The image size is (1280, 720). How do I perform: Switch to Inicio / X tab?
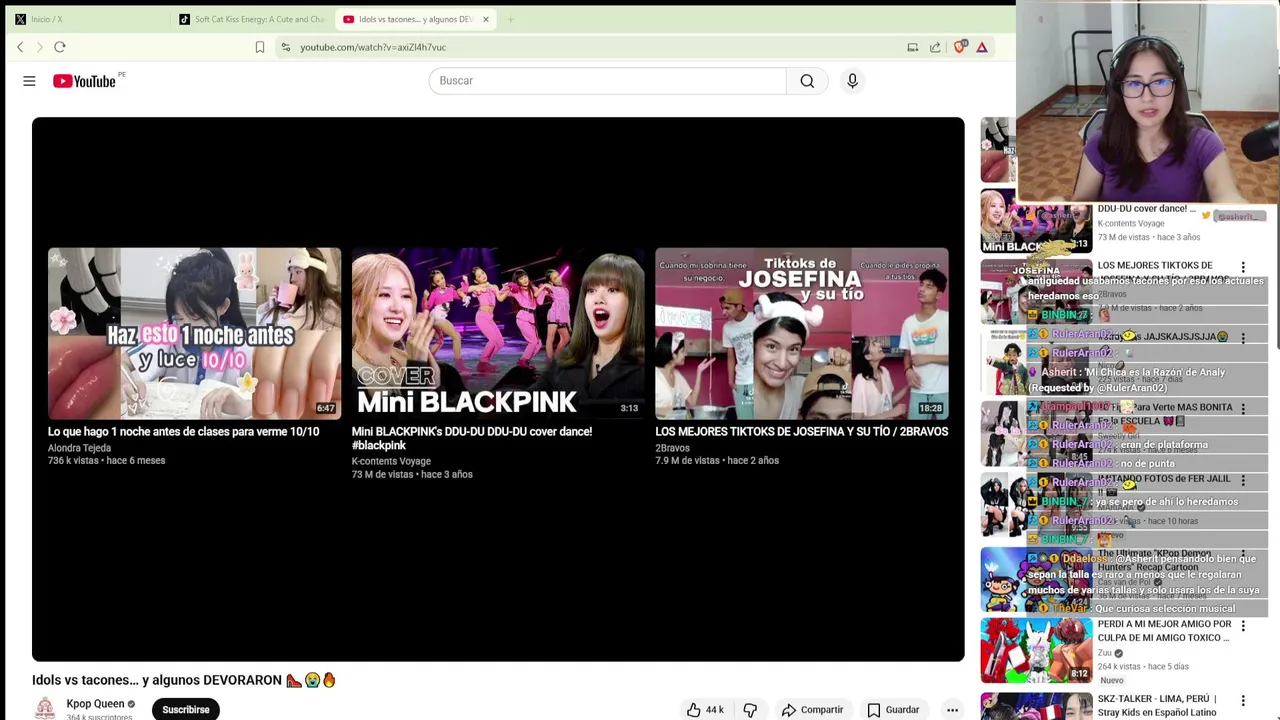(86, 19)
